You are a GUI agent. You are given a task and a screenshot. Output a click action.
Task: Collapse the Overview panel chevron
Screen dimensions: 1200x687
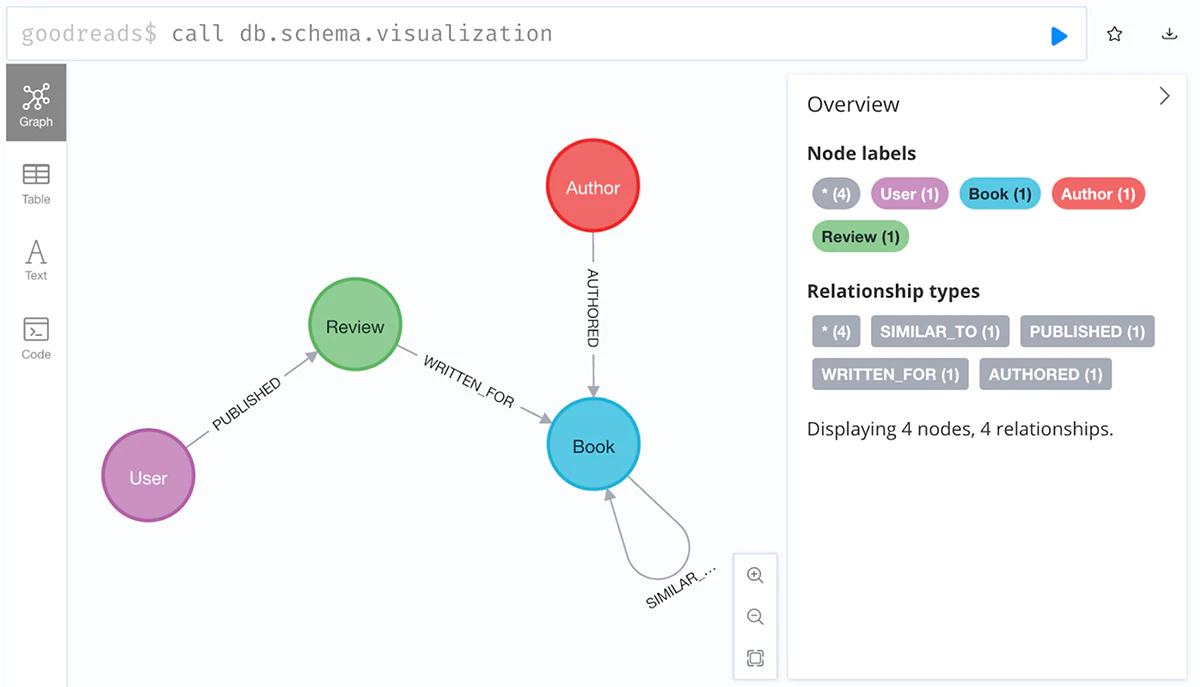(x=1164, y=96)
